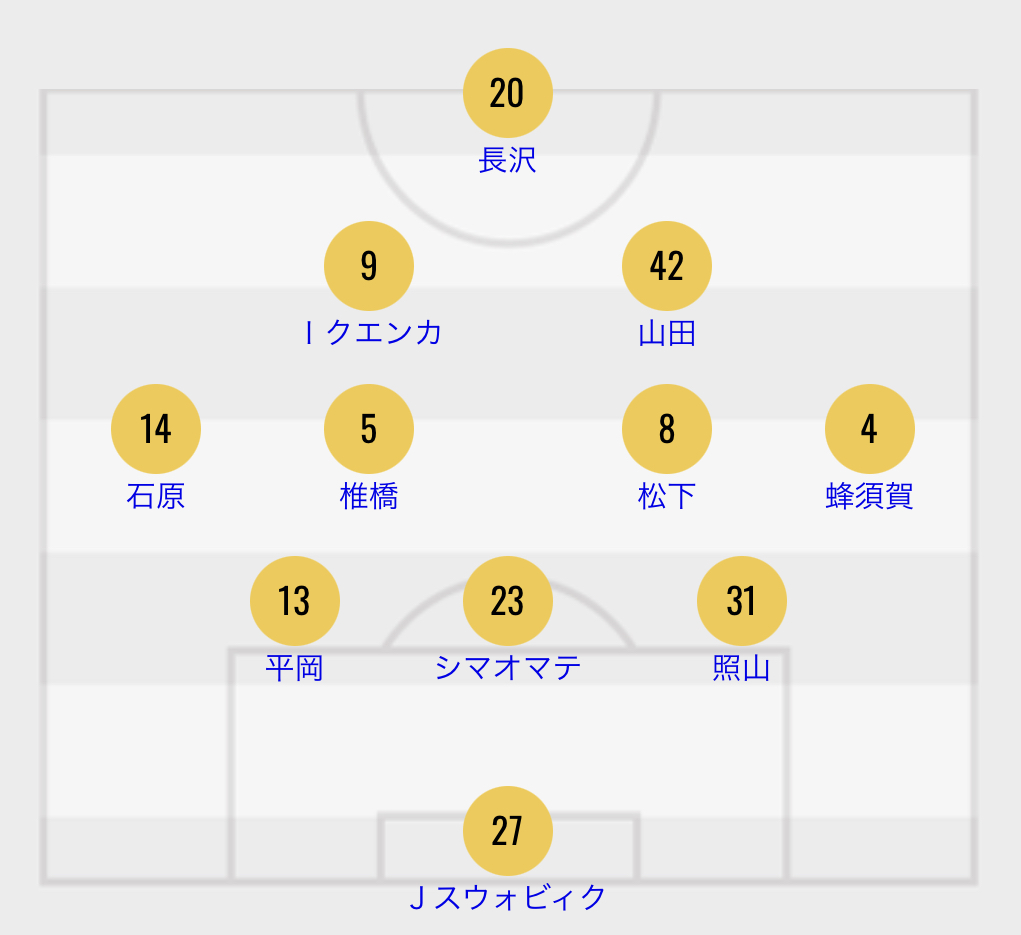Screen dimensions: 1021x935
Task: Open the 蜂須賀 player link
Action: pyautogui.click(x=869, y=496)
